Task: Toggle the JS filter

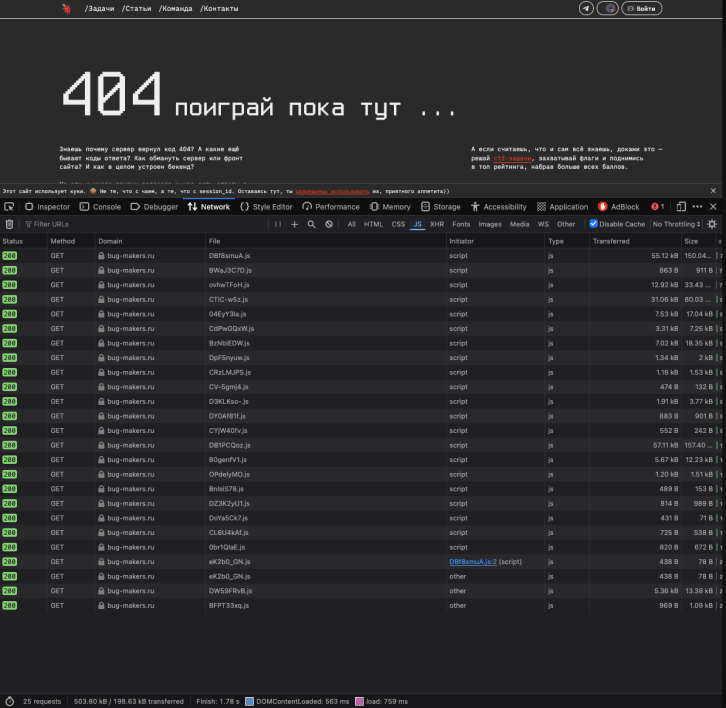Action: pos(418,224)
